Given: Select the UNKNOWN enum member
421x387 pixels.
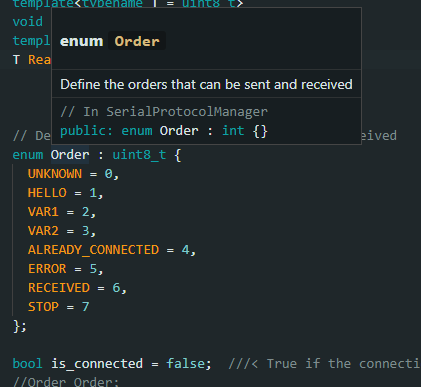Looking at the screenshot, I should point(55,174).
